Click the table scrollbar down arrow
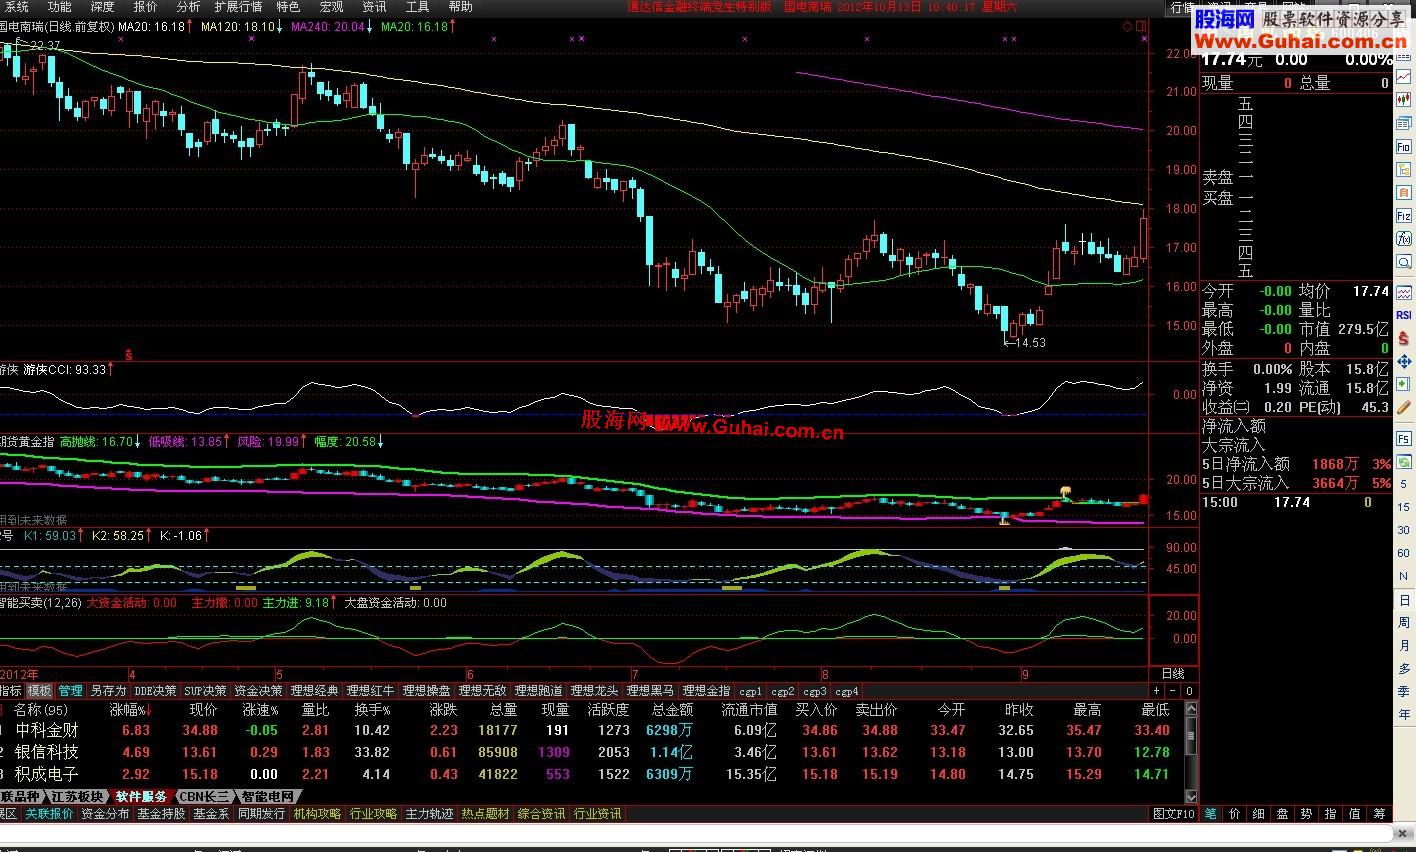 1191,796
